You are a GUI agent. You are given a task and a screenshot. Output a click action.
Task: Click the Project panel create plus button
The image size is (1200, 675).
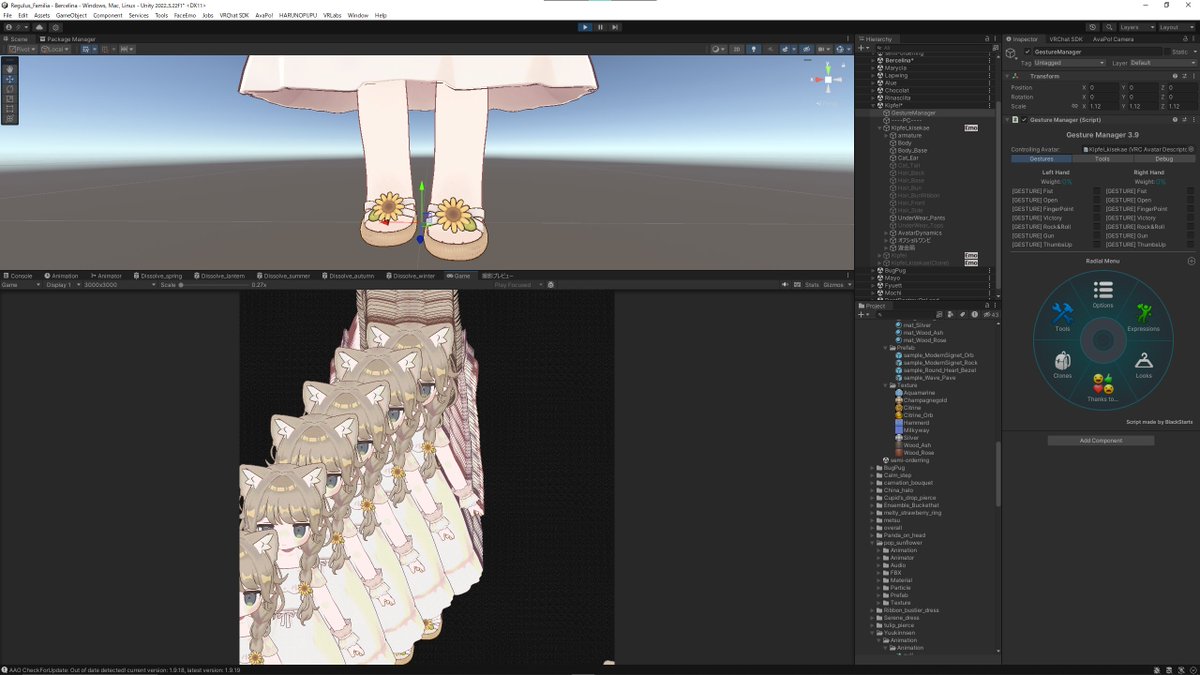(863, 315)
